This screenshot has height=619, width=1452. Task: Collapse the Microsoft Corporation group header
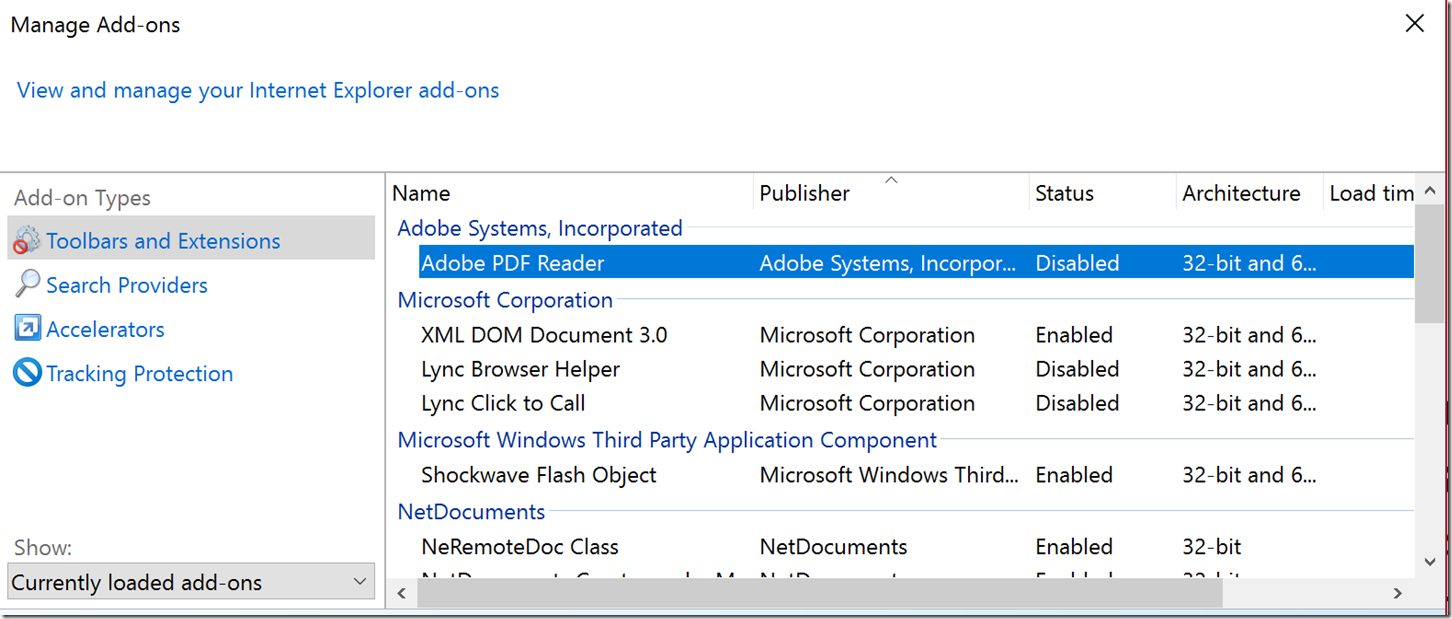coord(505,300)
